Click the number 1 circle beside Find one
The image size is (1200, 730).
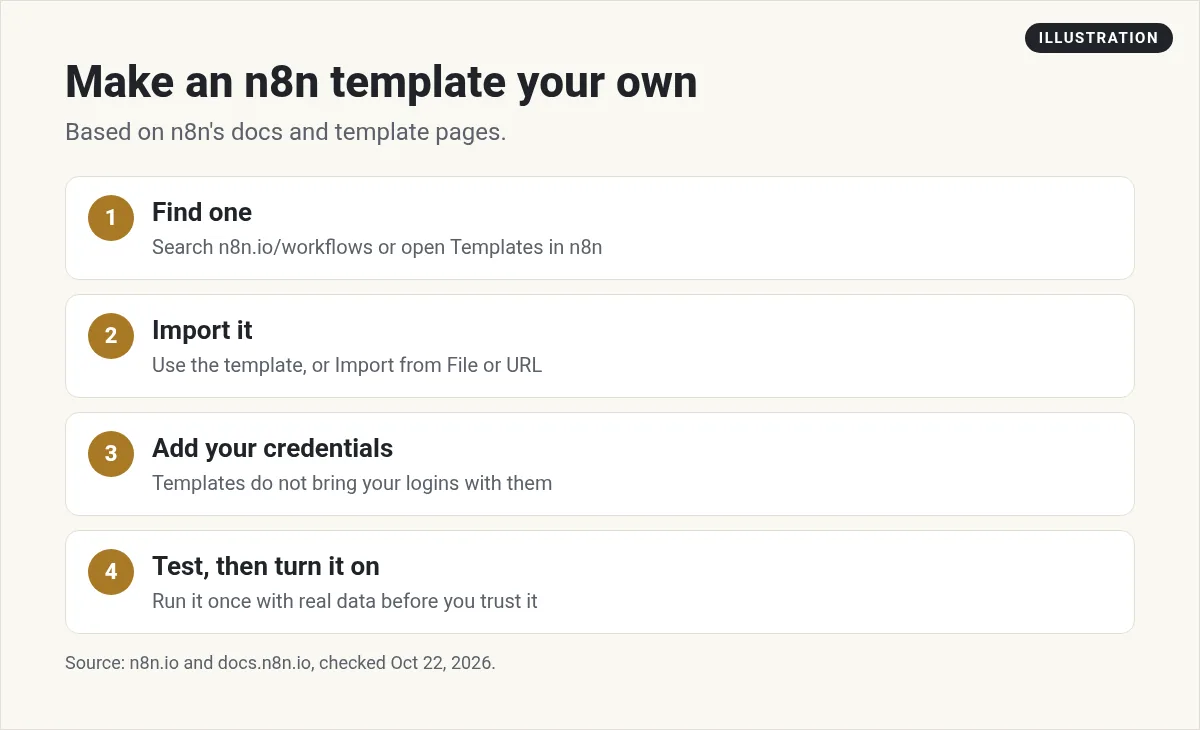coord(111,218)
